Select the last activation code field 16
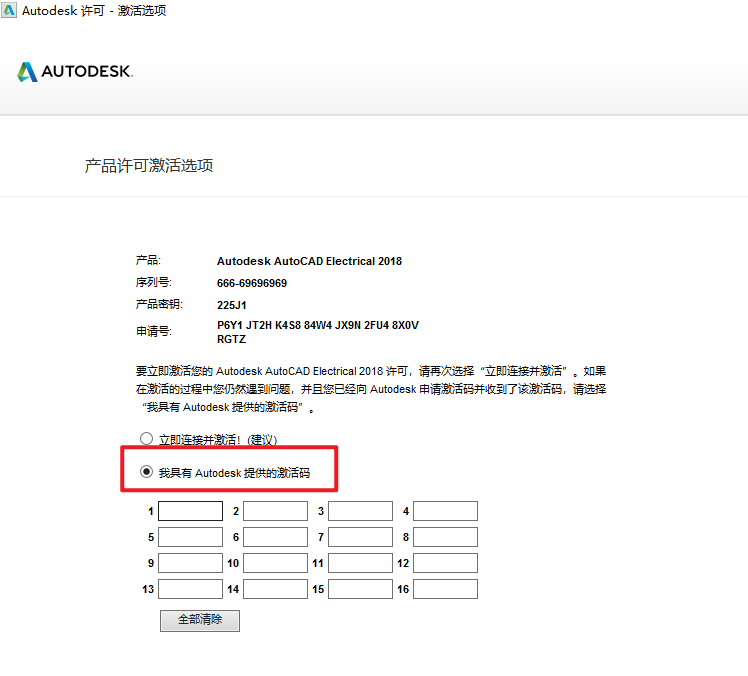The image size is (748, 676). 445,589
